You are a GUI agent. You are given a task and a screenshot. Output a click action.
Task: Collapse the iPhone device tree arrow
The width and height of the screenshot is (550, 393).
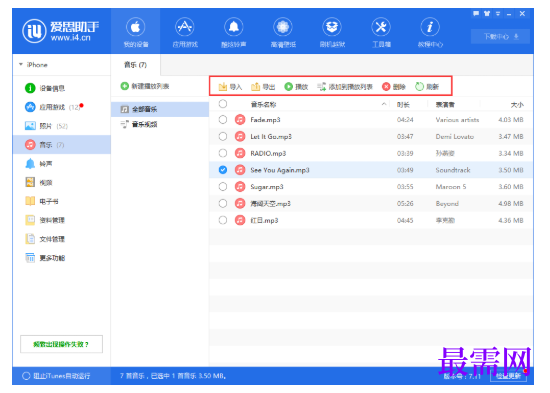pos(21,65)
